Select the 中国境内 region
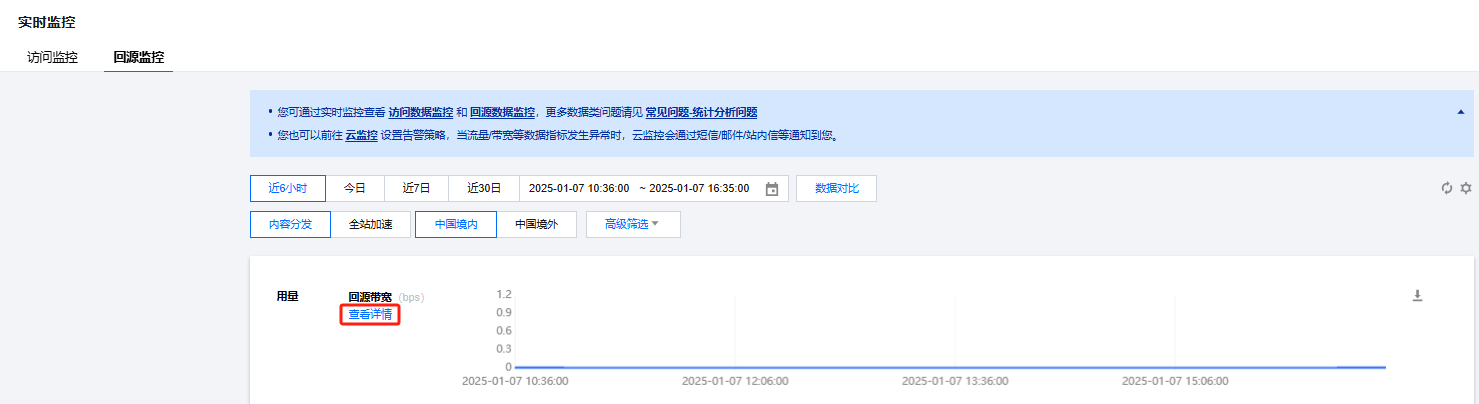 click(x=456, y=224)
